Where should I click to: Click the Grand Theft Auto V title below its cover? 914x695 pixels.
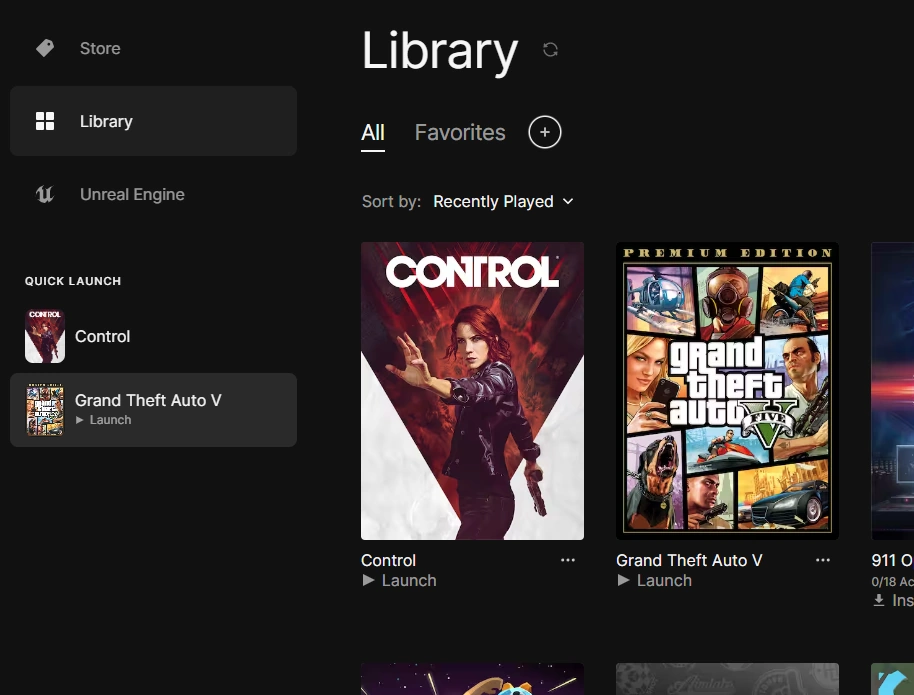tap(689, 560)
